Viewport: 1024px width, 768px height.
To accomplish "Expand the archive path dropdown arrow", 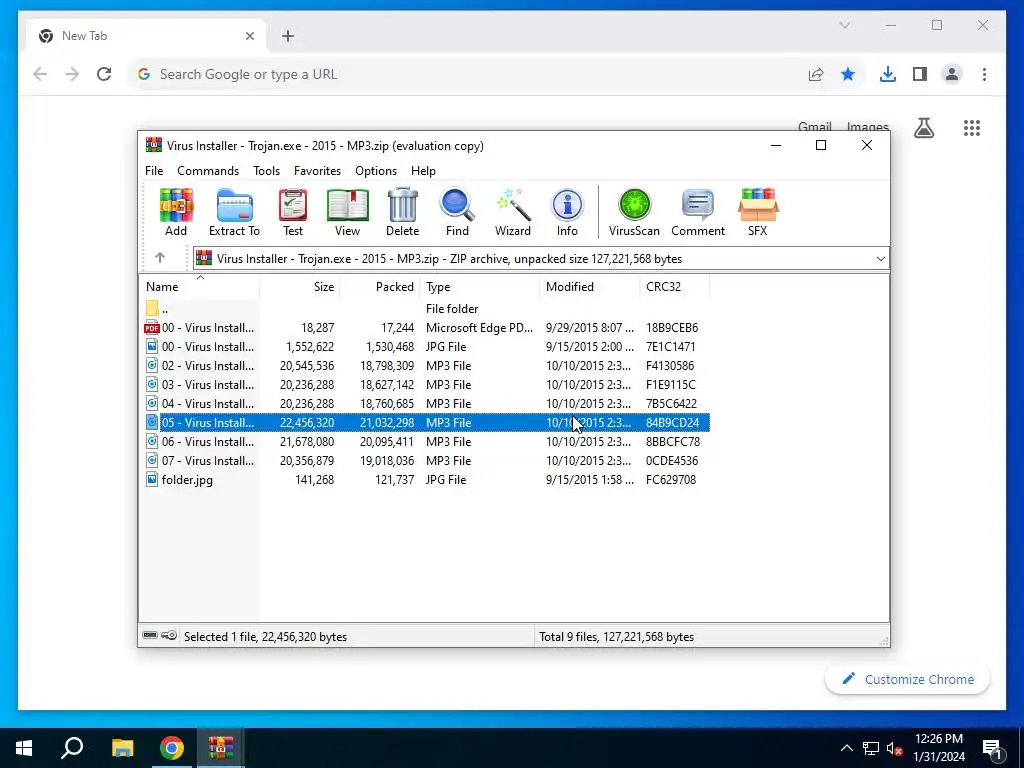I will [880, 259].
